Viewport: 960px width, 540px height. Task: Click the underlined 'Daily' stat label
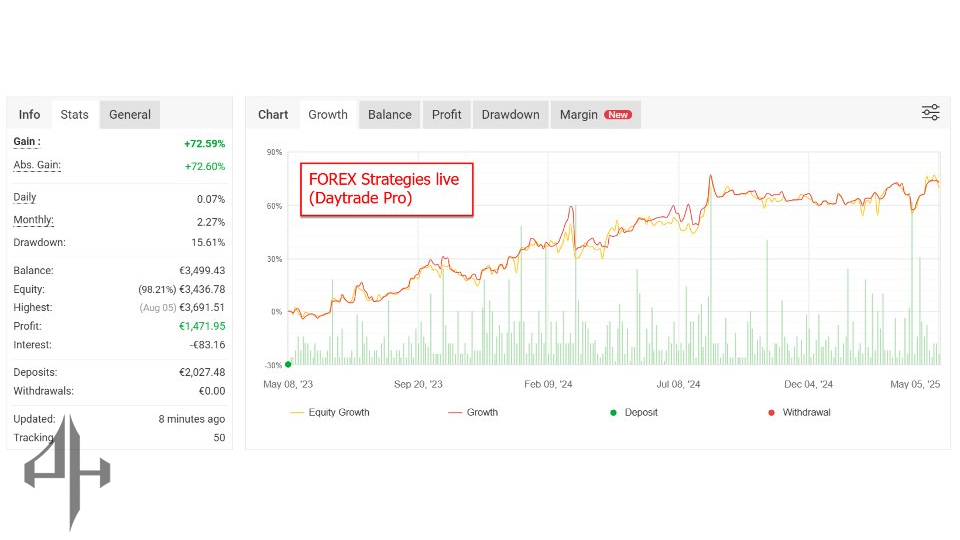pos(25,197)
